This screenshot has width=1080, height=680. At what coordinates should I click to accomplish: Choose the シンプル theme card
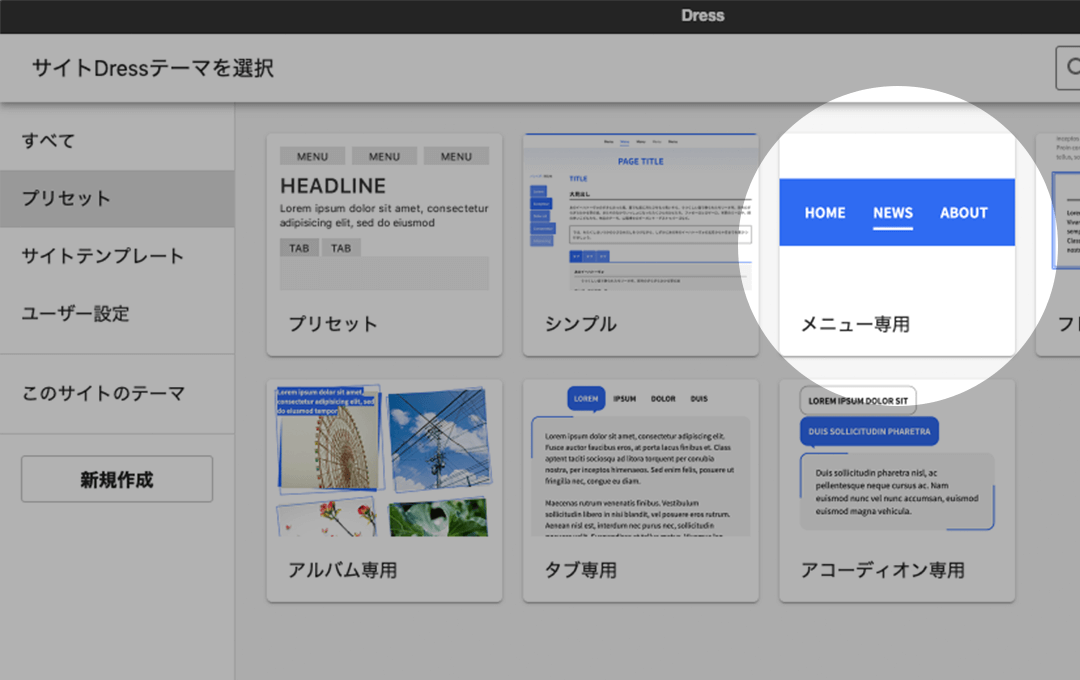640,244
